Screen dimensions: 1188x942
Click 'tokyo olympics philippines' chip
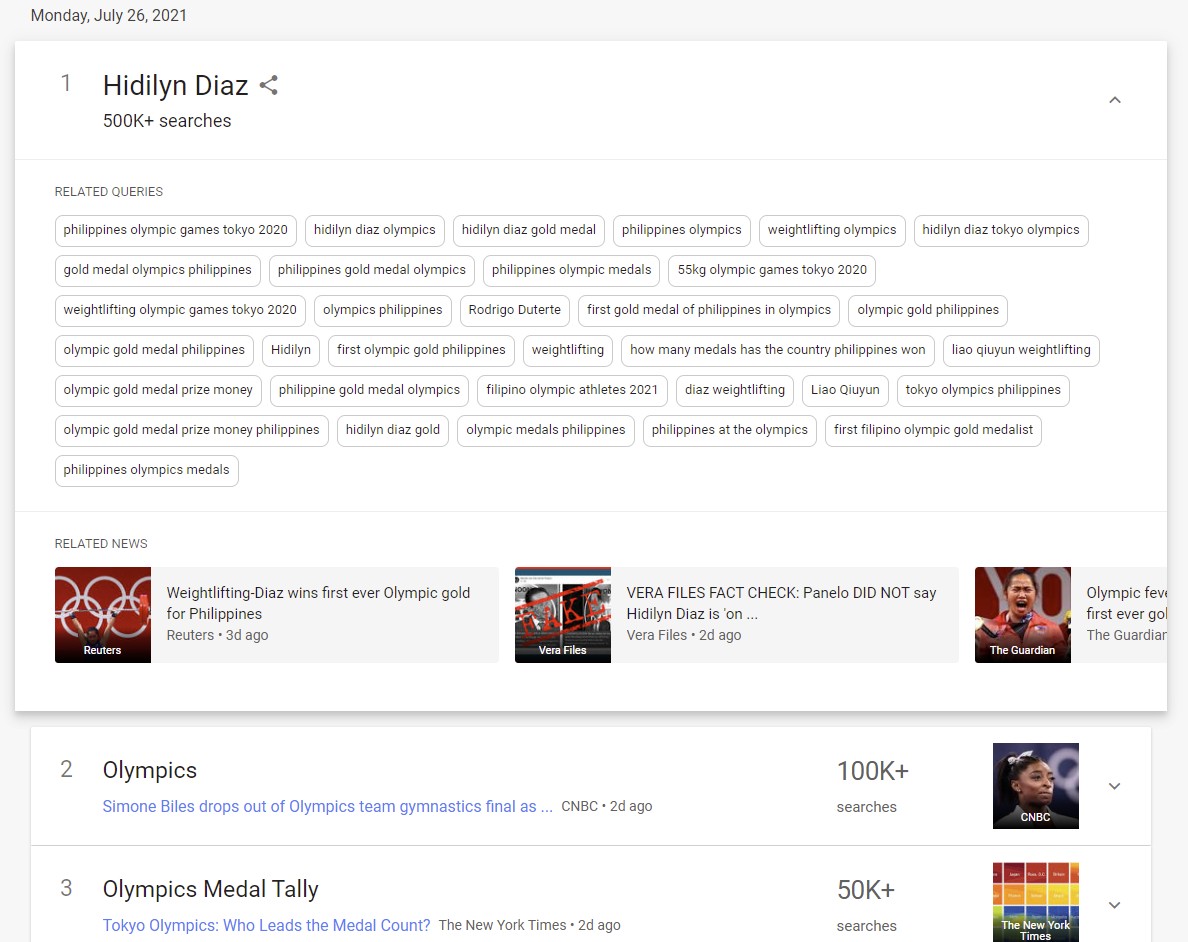(983, 391)
